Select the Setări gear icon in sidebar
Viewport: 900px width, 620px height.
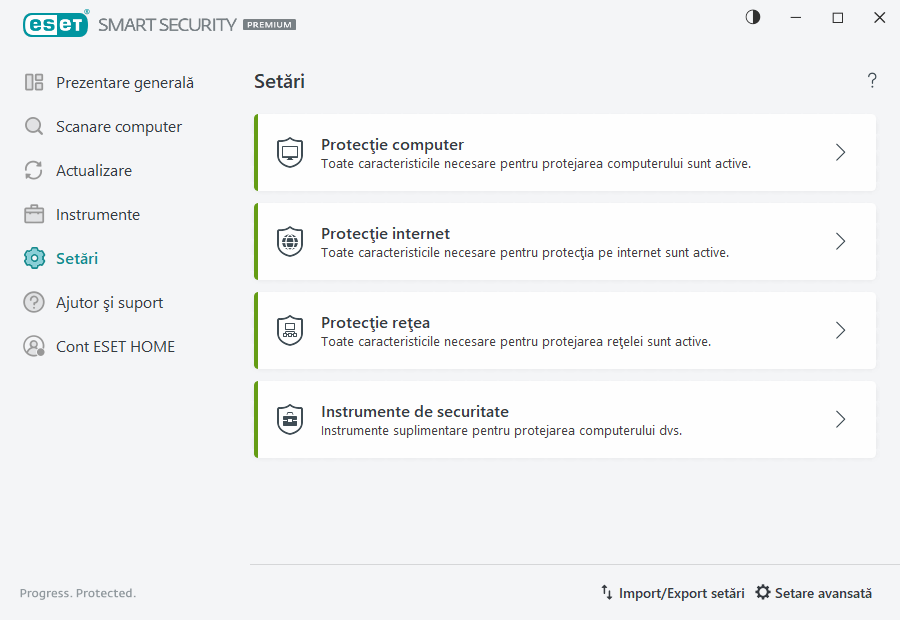pyautogui.click(x=34, y=258)
